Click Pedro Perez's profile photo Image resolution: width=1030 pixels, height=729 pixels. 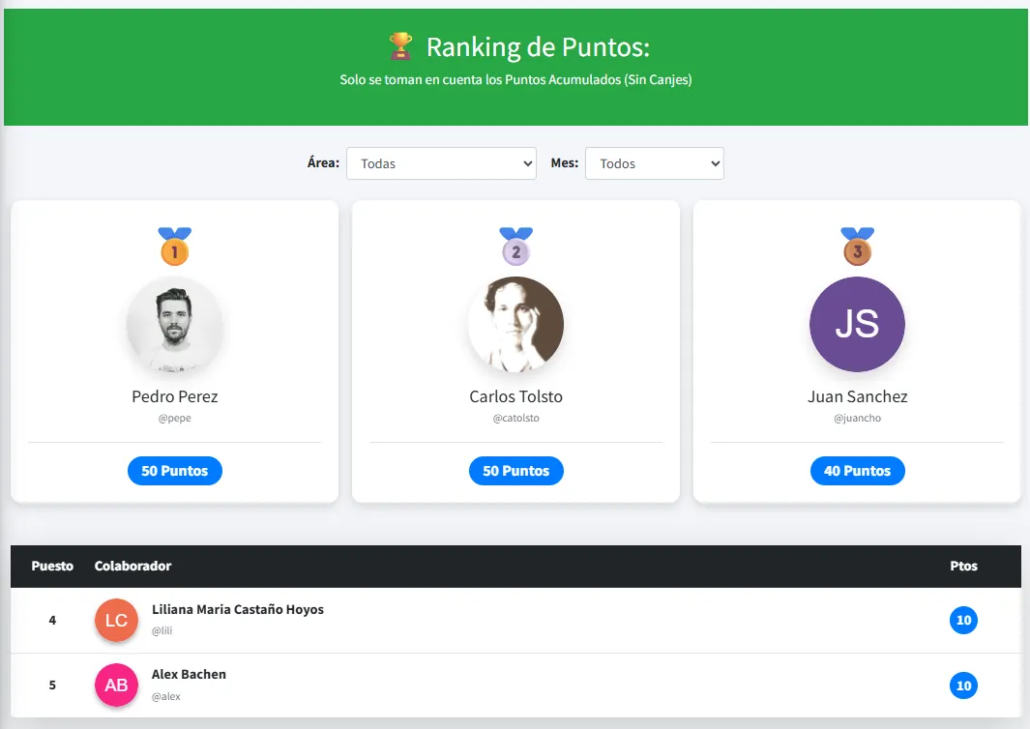[x=174, y=325]
